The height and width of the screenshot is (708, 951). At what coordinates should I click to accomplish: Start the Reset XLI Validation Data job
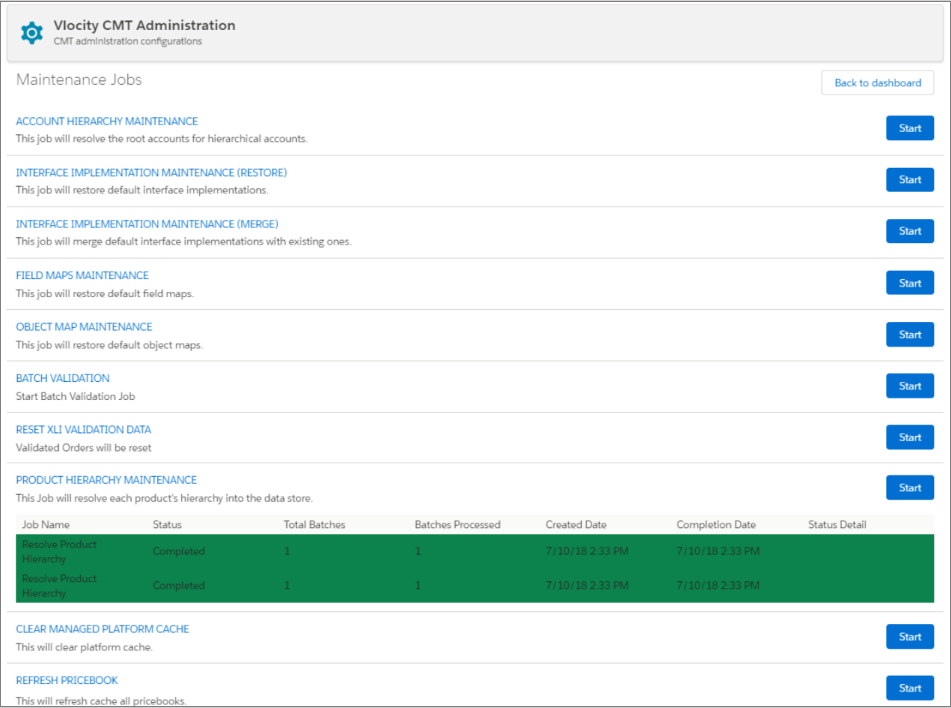tap(910, 437)
